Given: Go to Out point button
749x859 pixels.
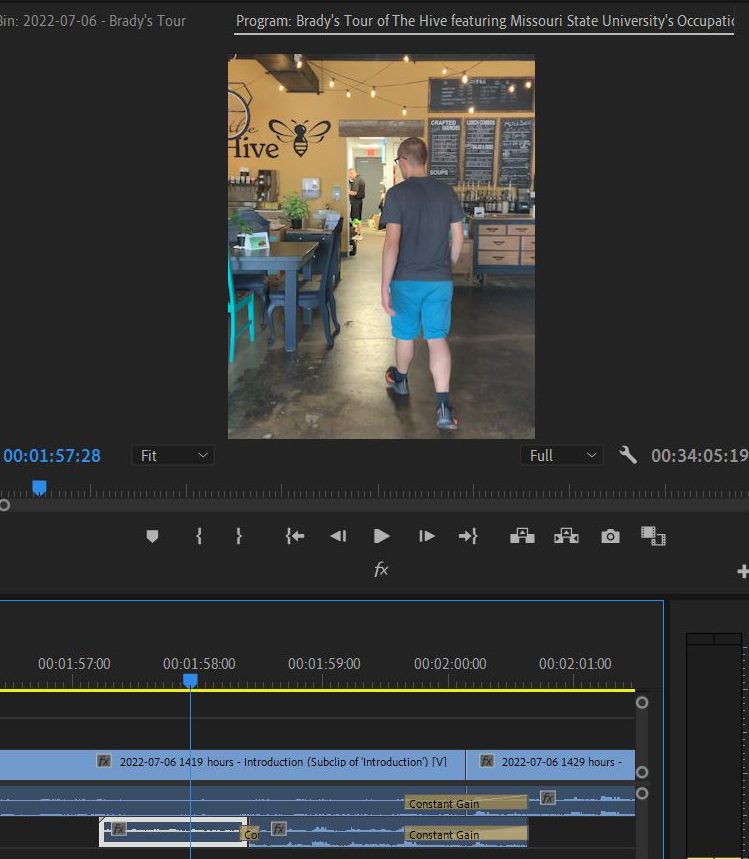Looking at the screenshot, I should coord(468,536).
